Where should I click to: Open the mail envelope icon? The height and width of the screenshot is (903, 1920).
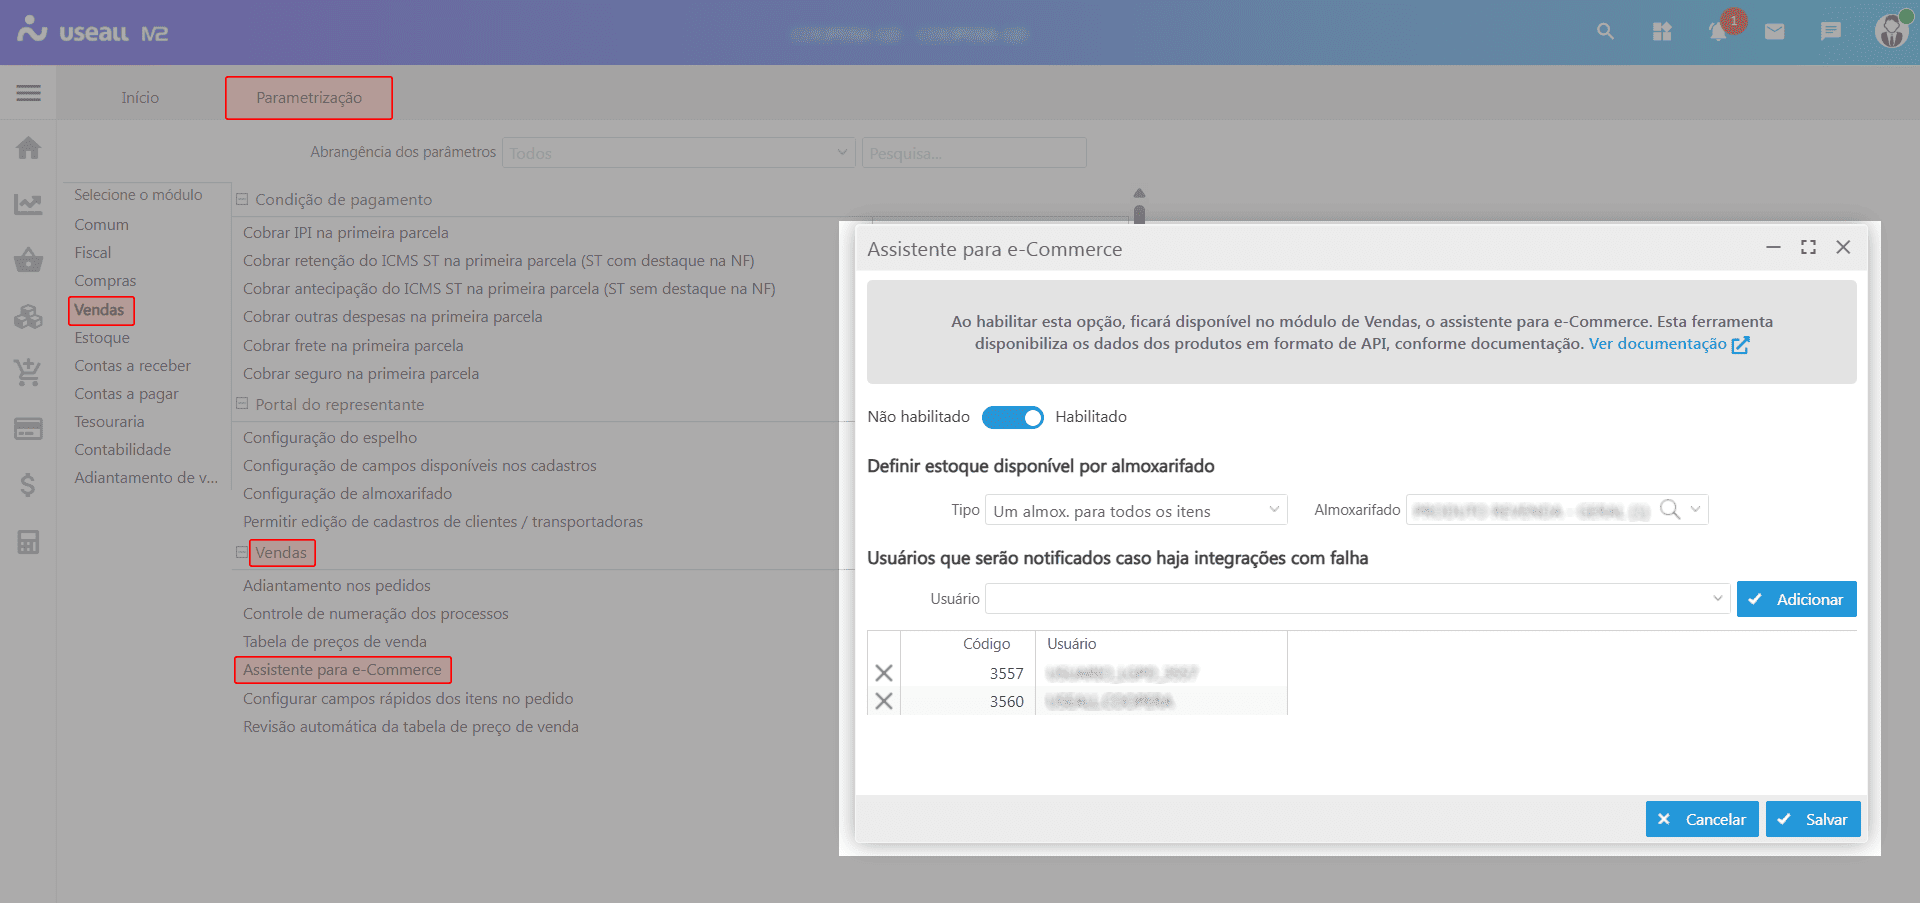coord(1774,32)
